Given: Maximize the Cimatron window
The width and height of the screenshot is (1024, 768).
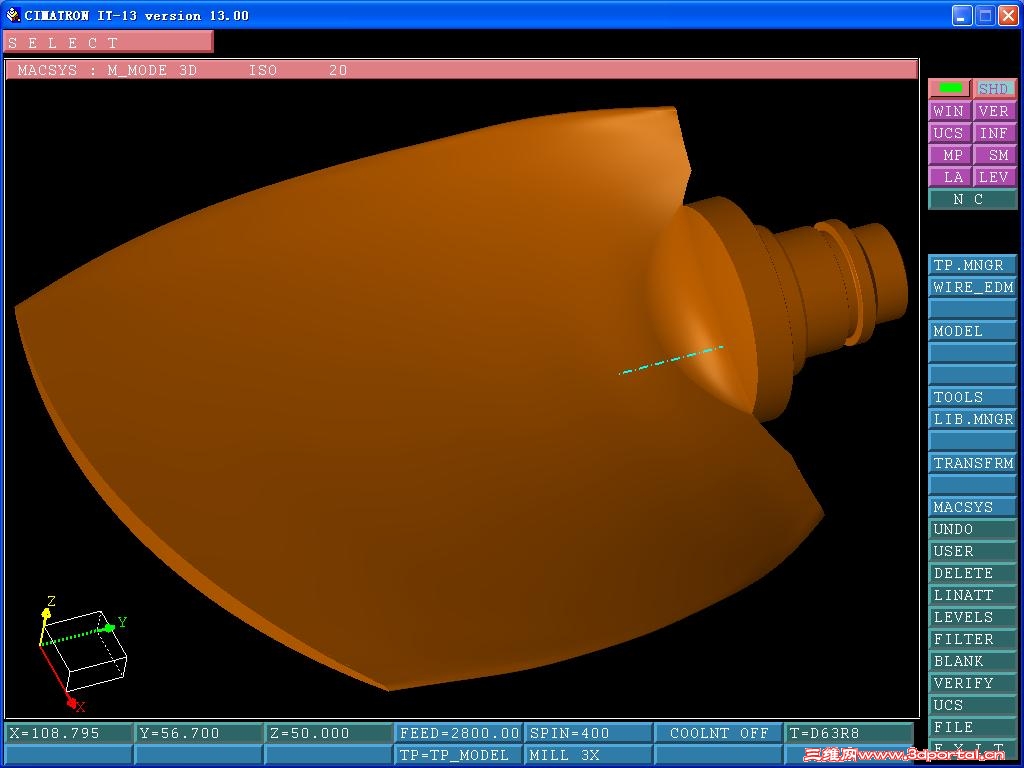Looking at the screenshot, I should pyautogui.click(x=985, y=15).
